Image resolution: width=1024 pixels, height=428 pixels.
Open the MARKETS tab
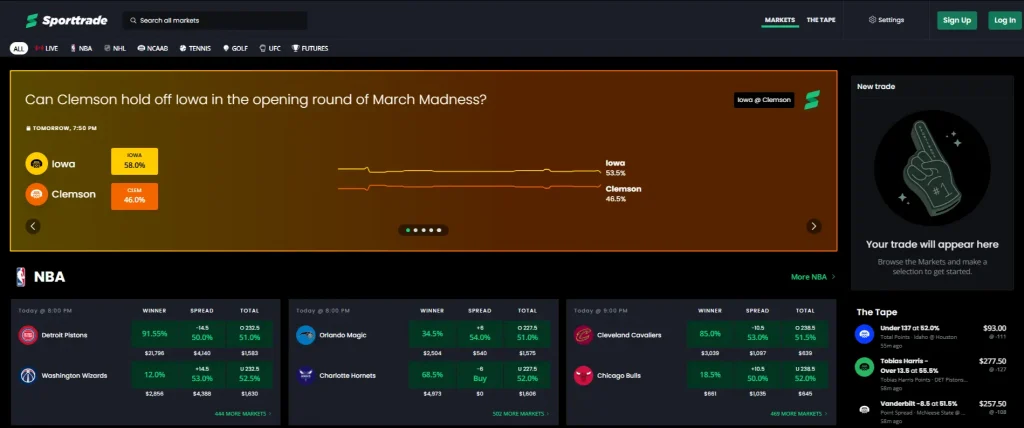(x=780, y=20)
